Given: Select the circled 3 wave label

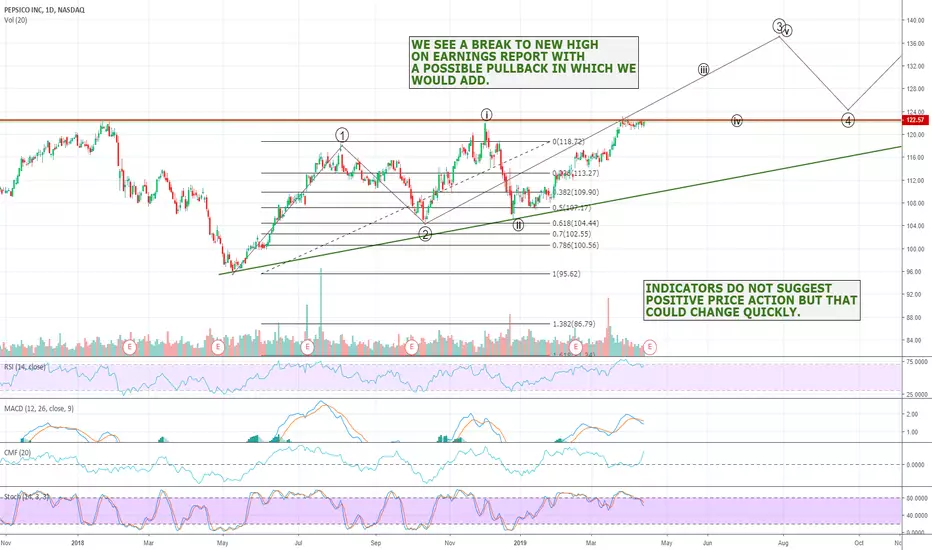Looking at the screenshot, I should [x=779, y=26].
